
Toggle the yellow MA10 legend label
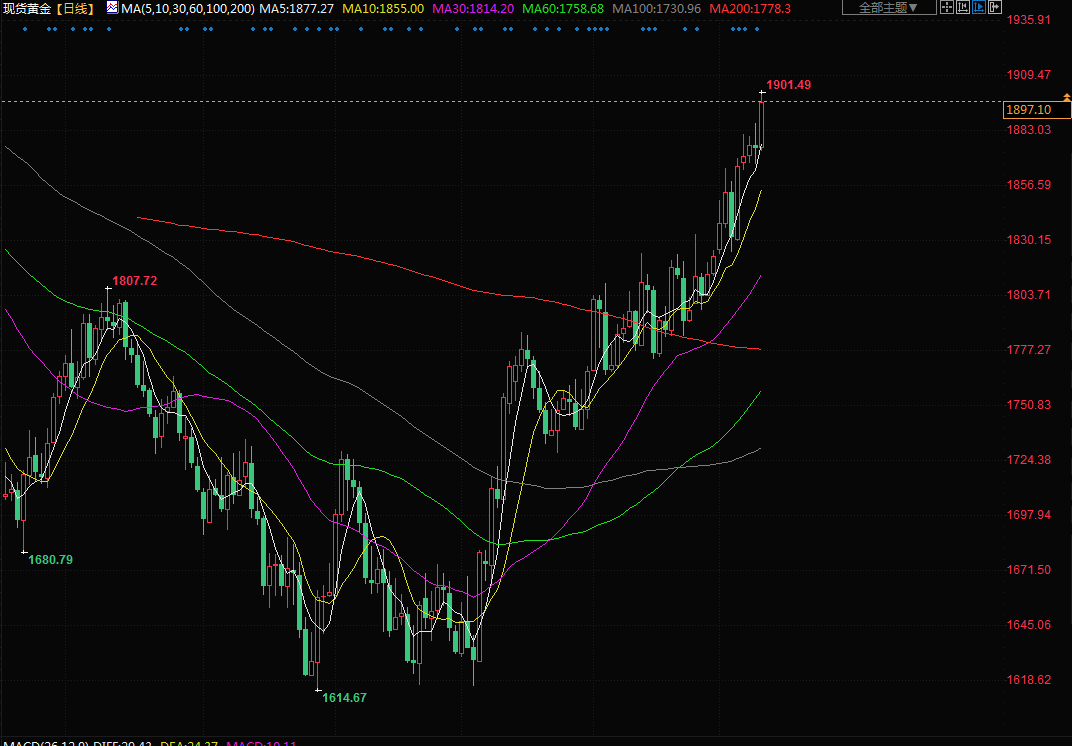pos(383,8)
